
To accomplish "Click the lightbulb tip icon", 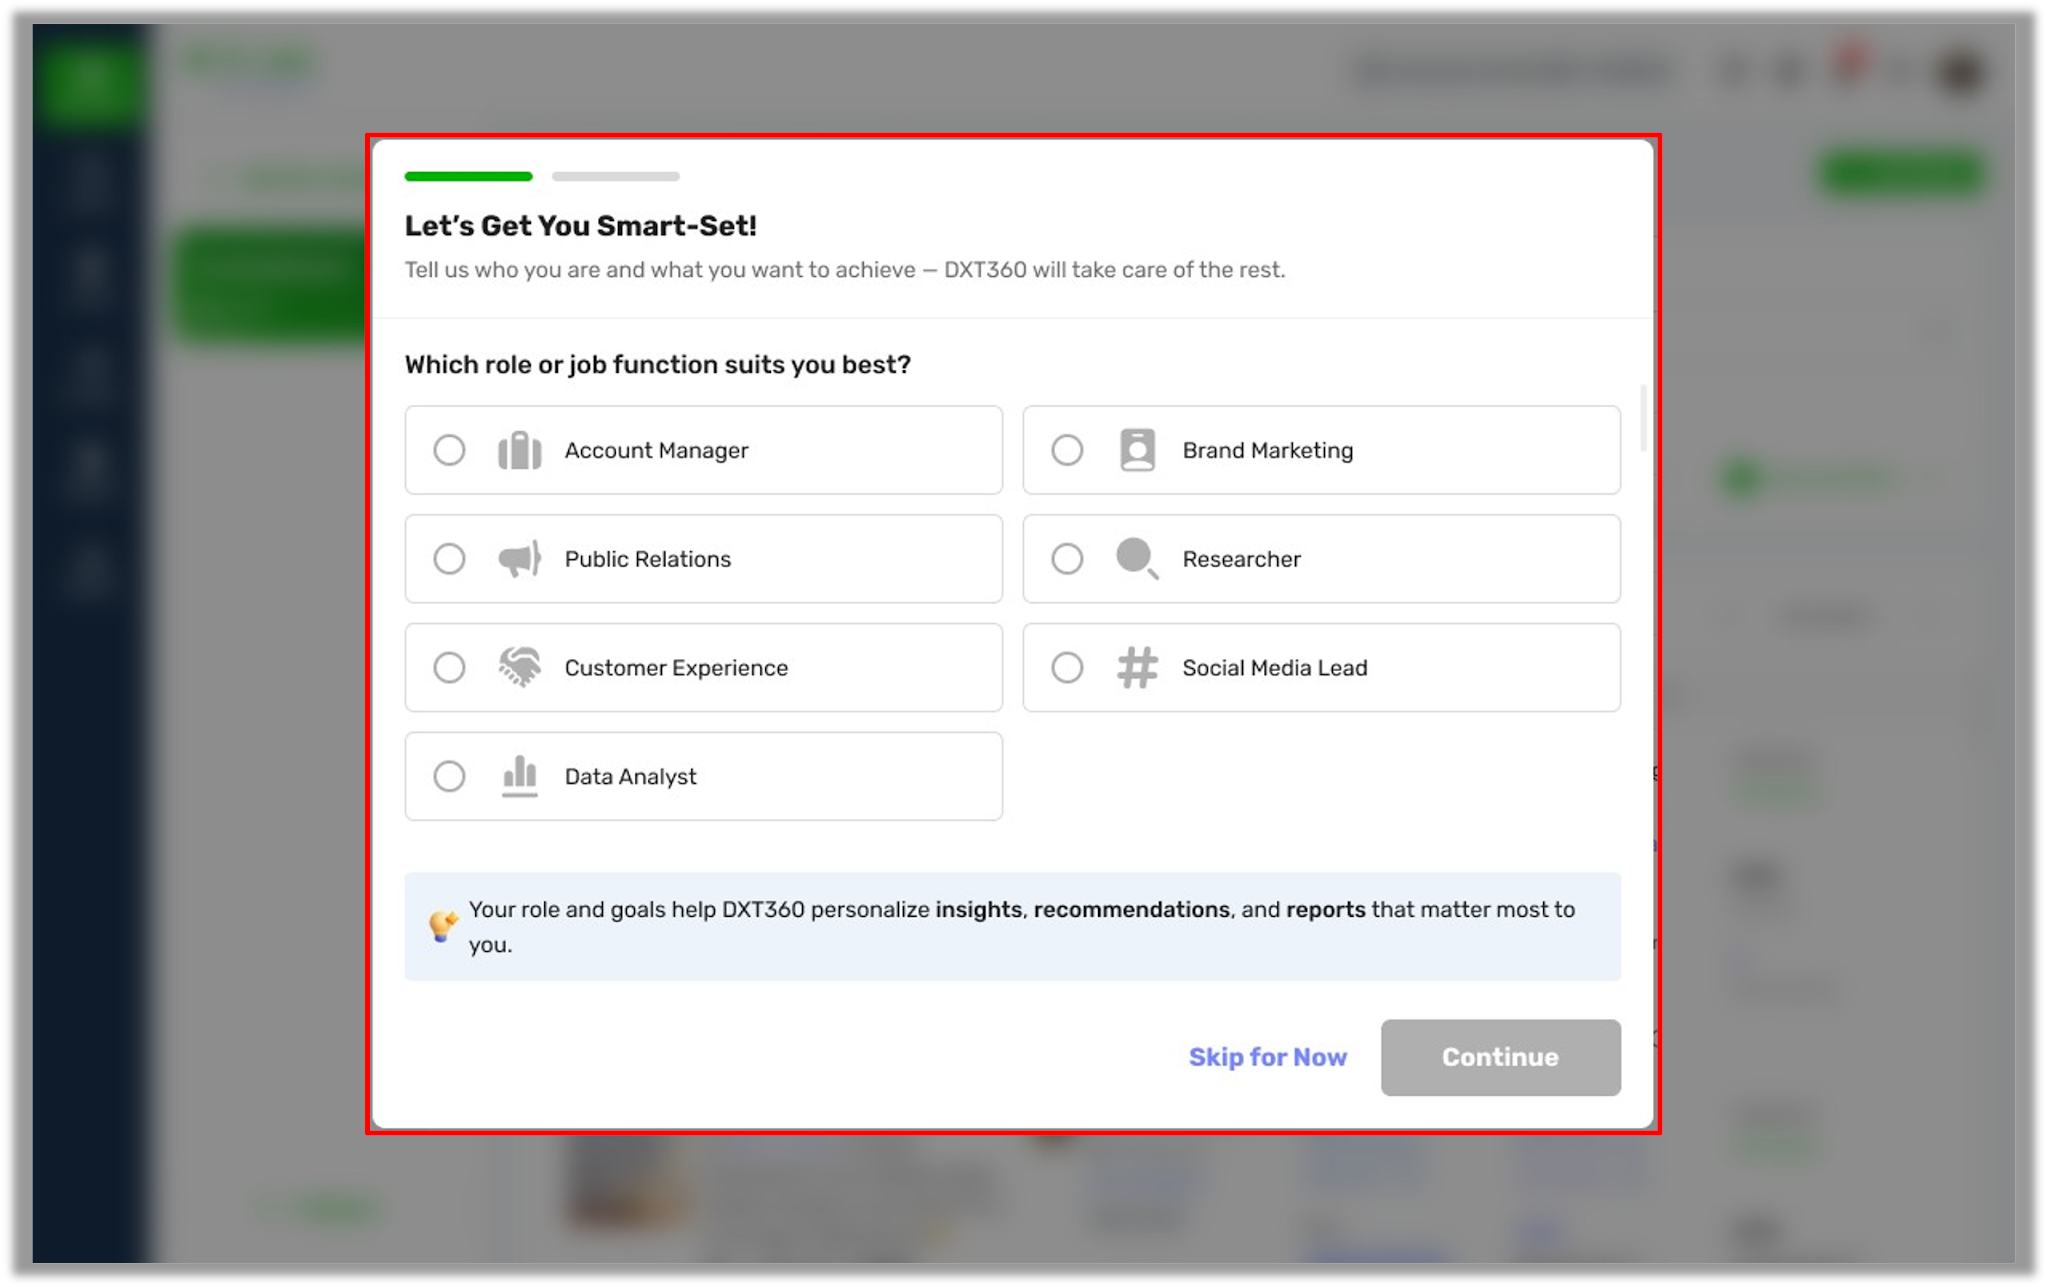I will [443, 926].
